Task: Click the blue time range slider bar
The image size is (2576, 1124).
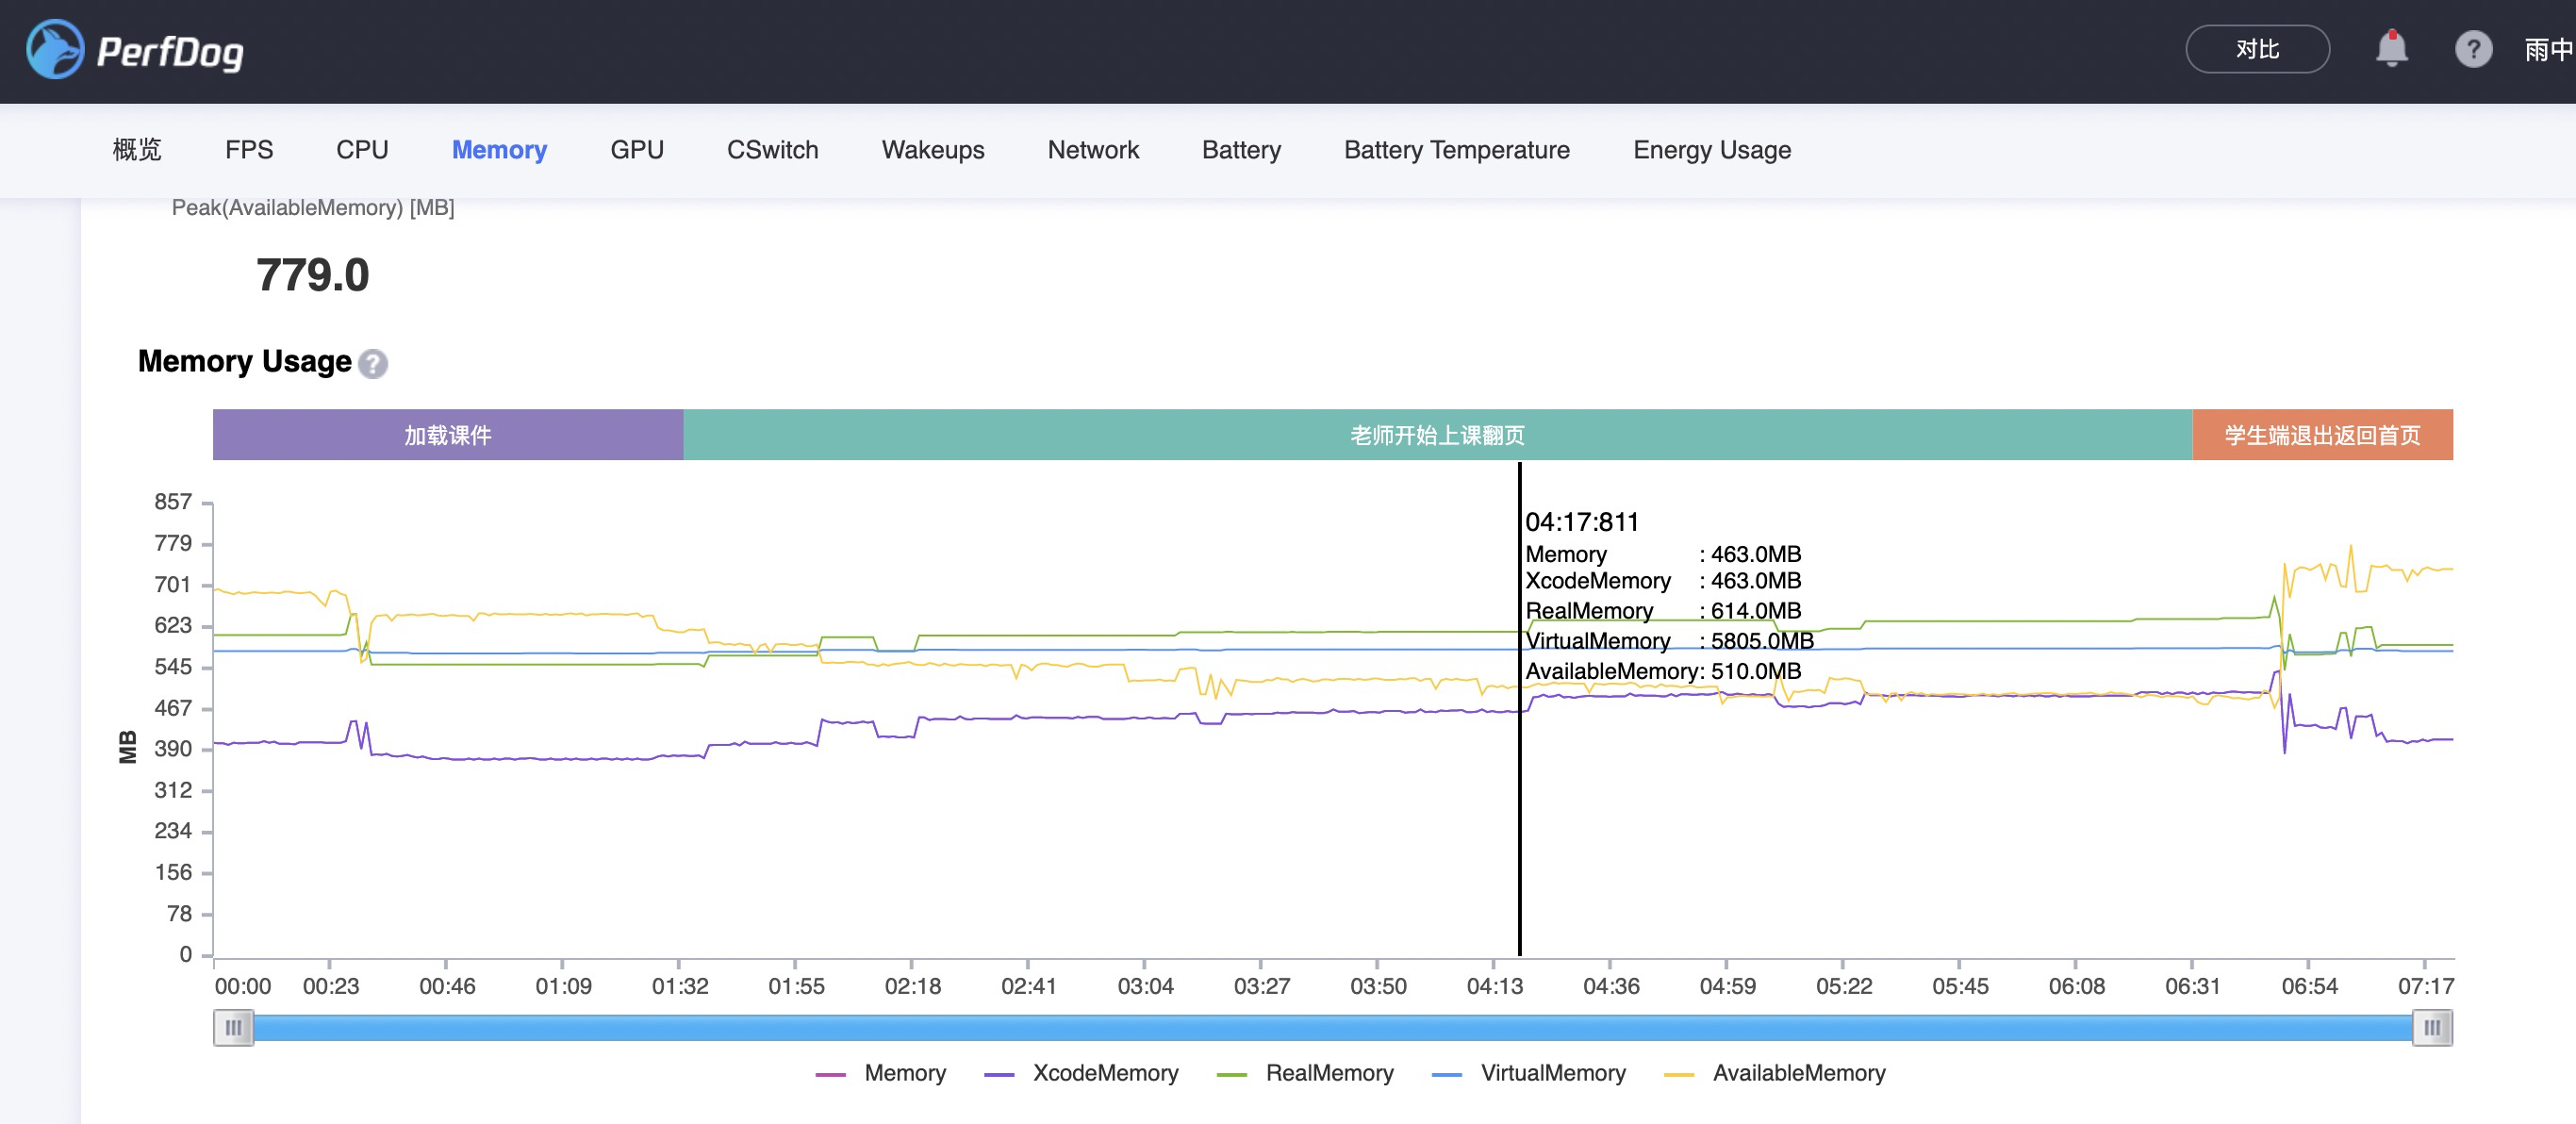Action: pyautogui.click(x=1333, y=1028)
